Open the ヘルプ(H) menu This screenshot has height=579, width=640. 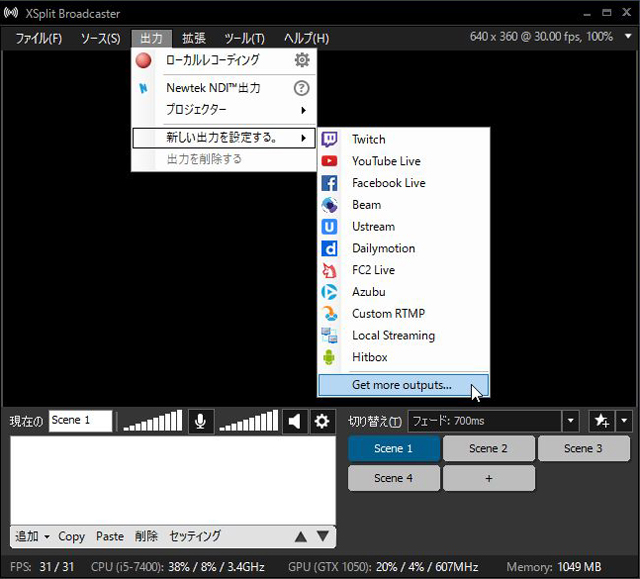(307, 38)
